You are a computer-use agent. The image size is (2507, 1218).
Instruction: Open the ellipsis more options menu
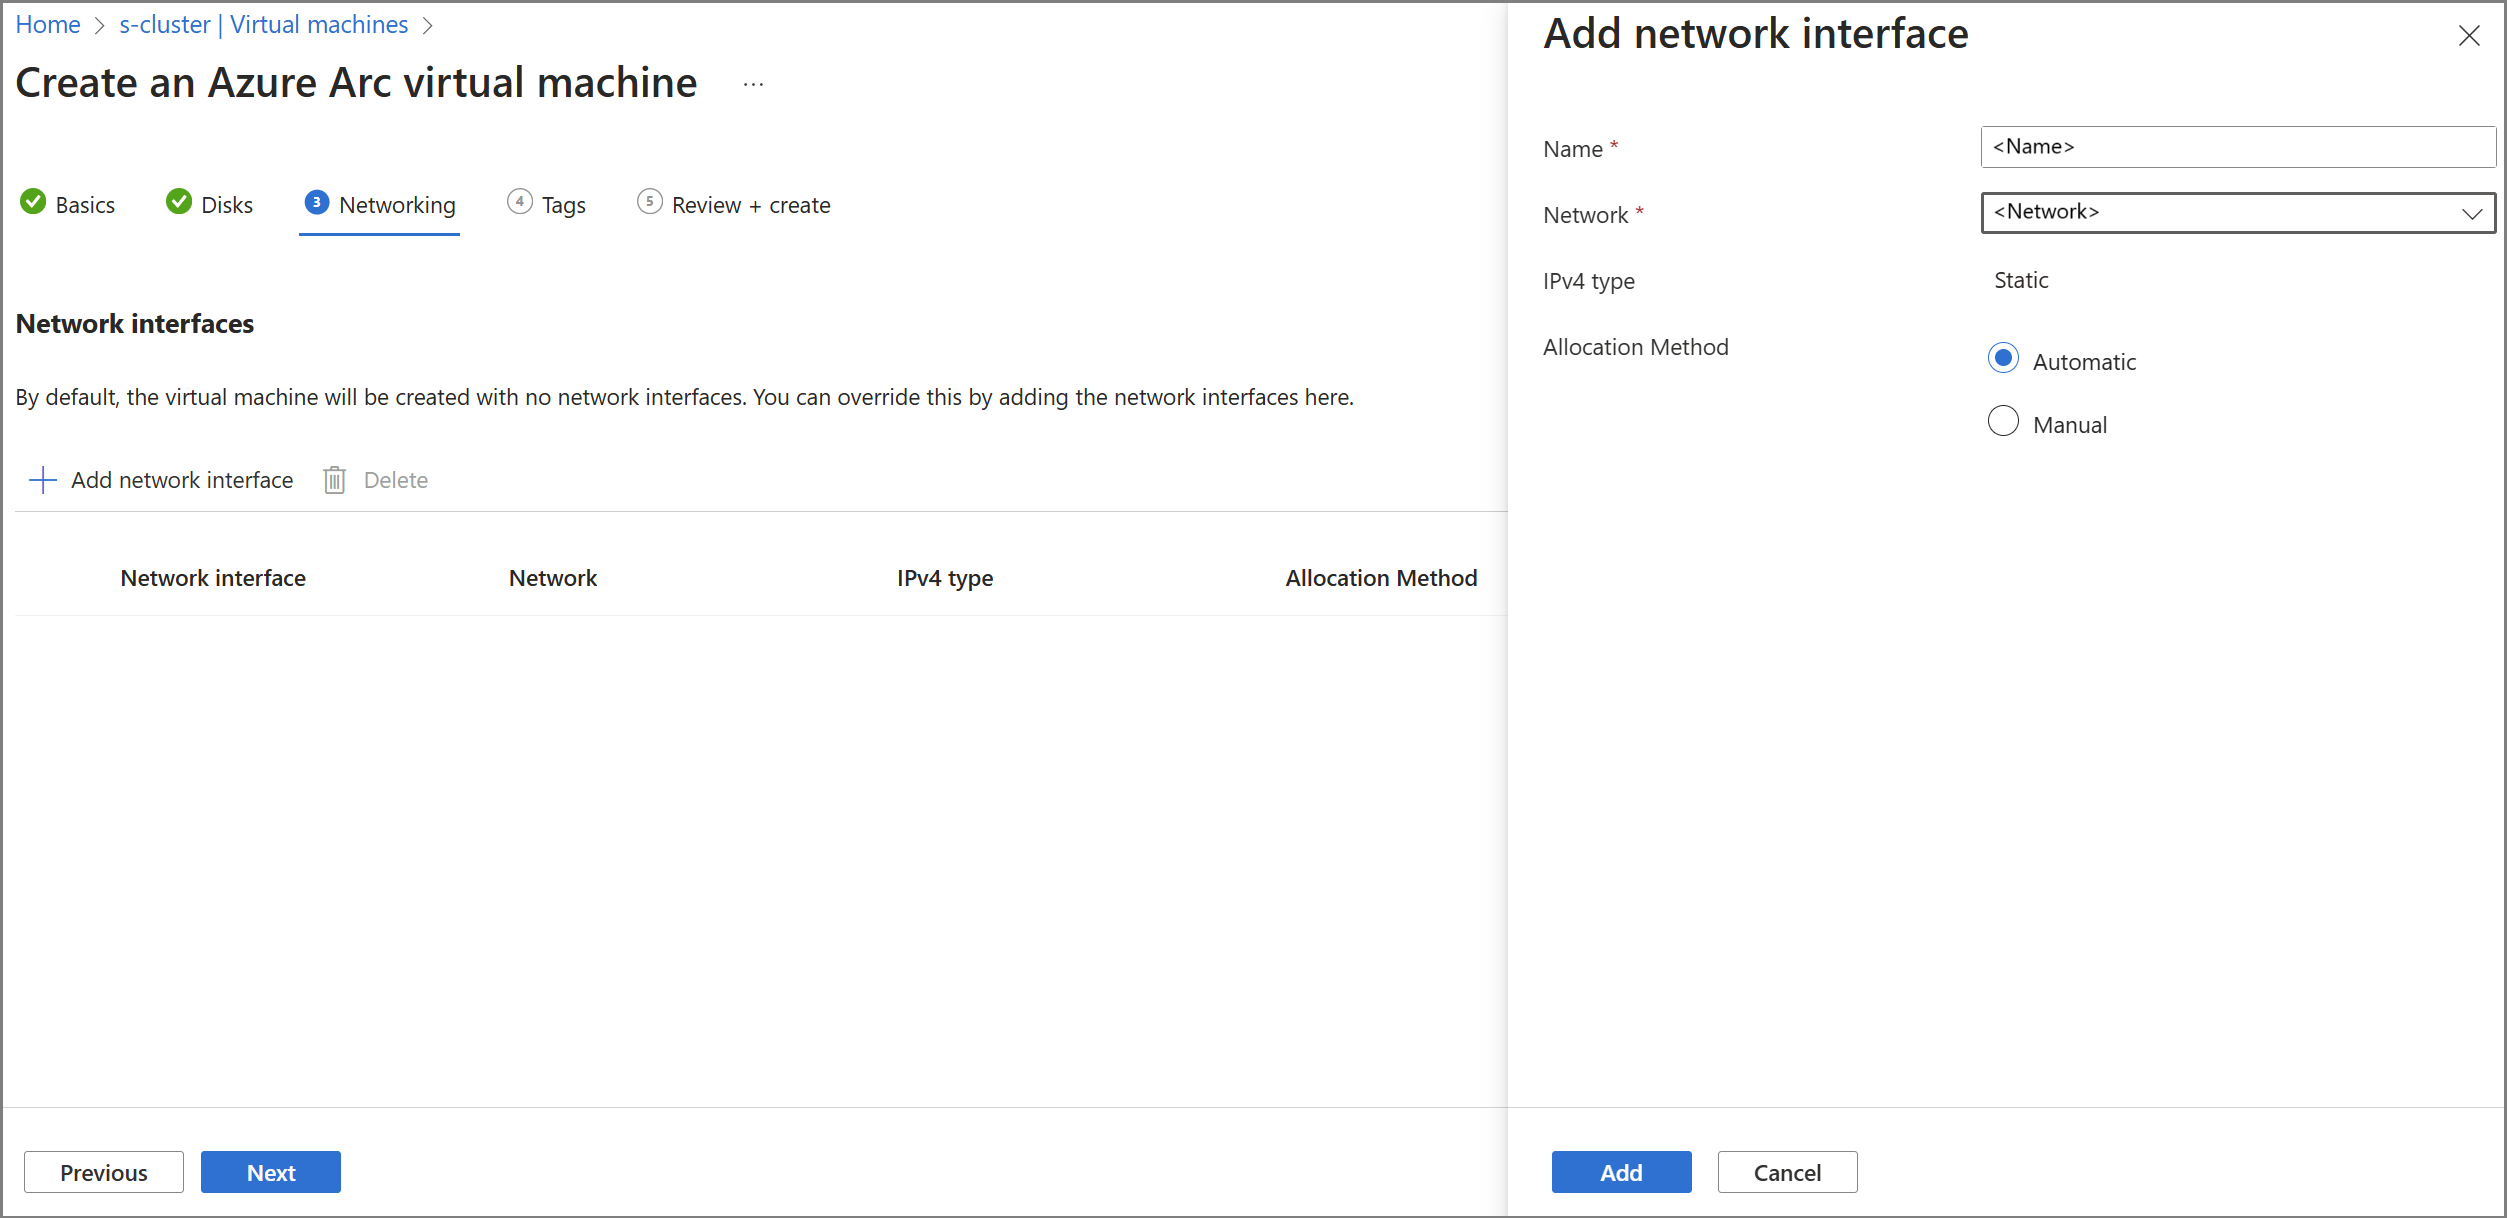point(754,85)
